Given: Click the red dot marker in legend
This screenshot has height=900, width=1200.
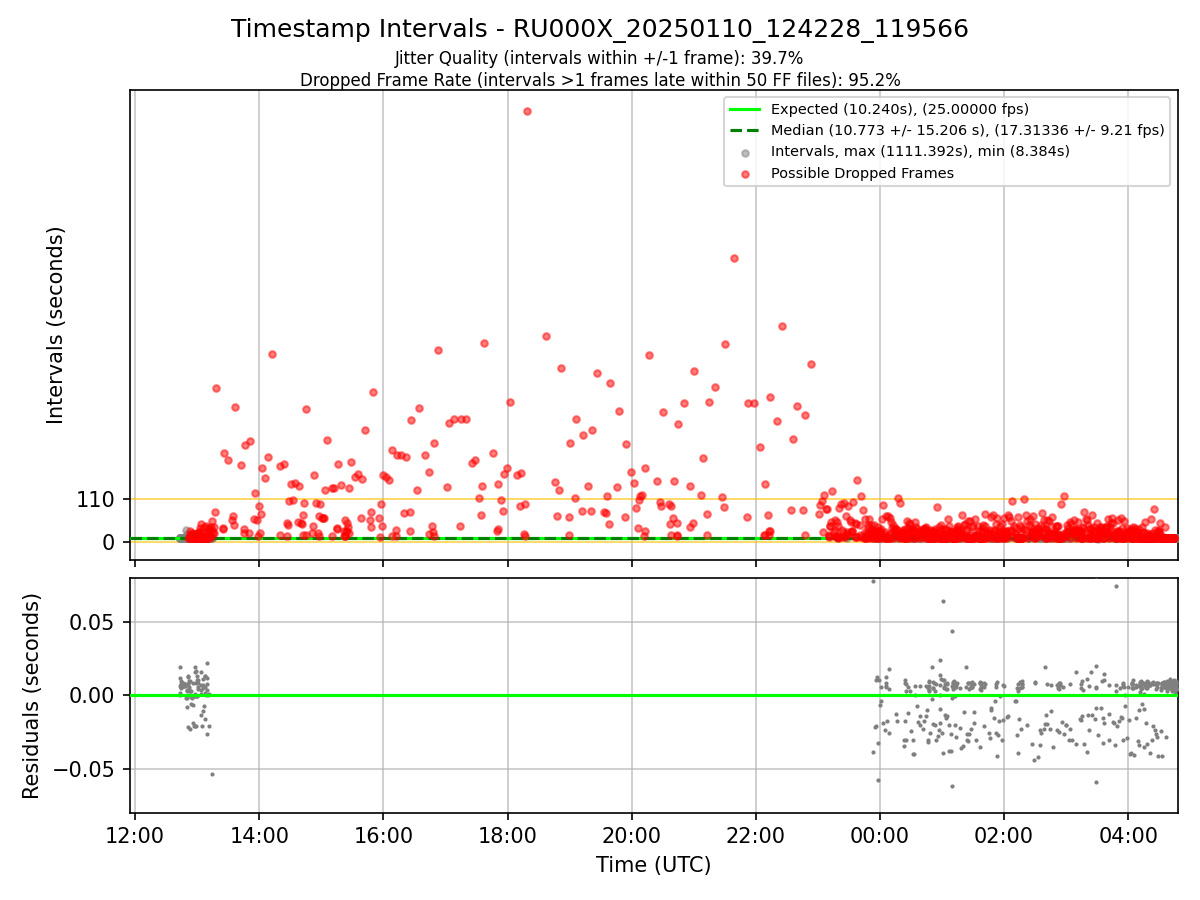Looking at the screenshot, I should pyautogui.click(x=745, y=173).
